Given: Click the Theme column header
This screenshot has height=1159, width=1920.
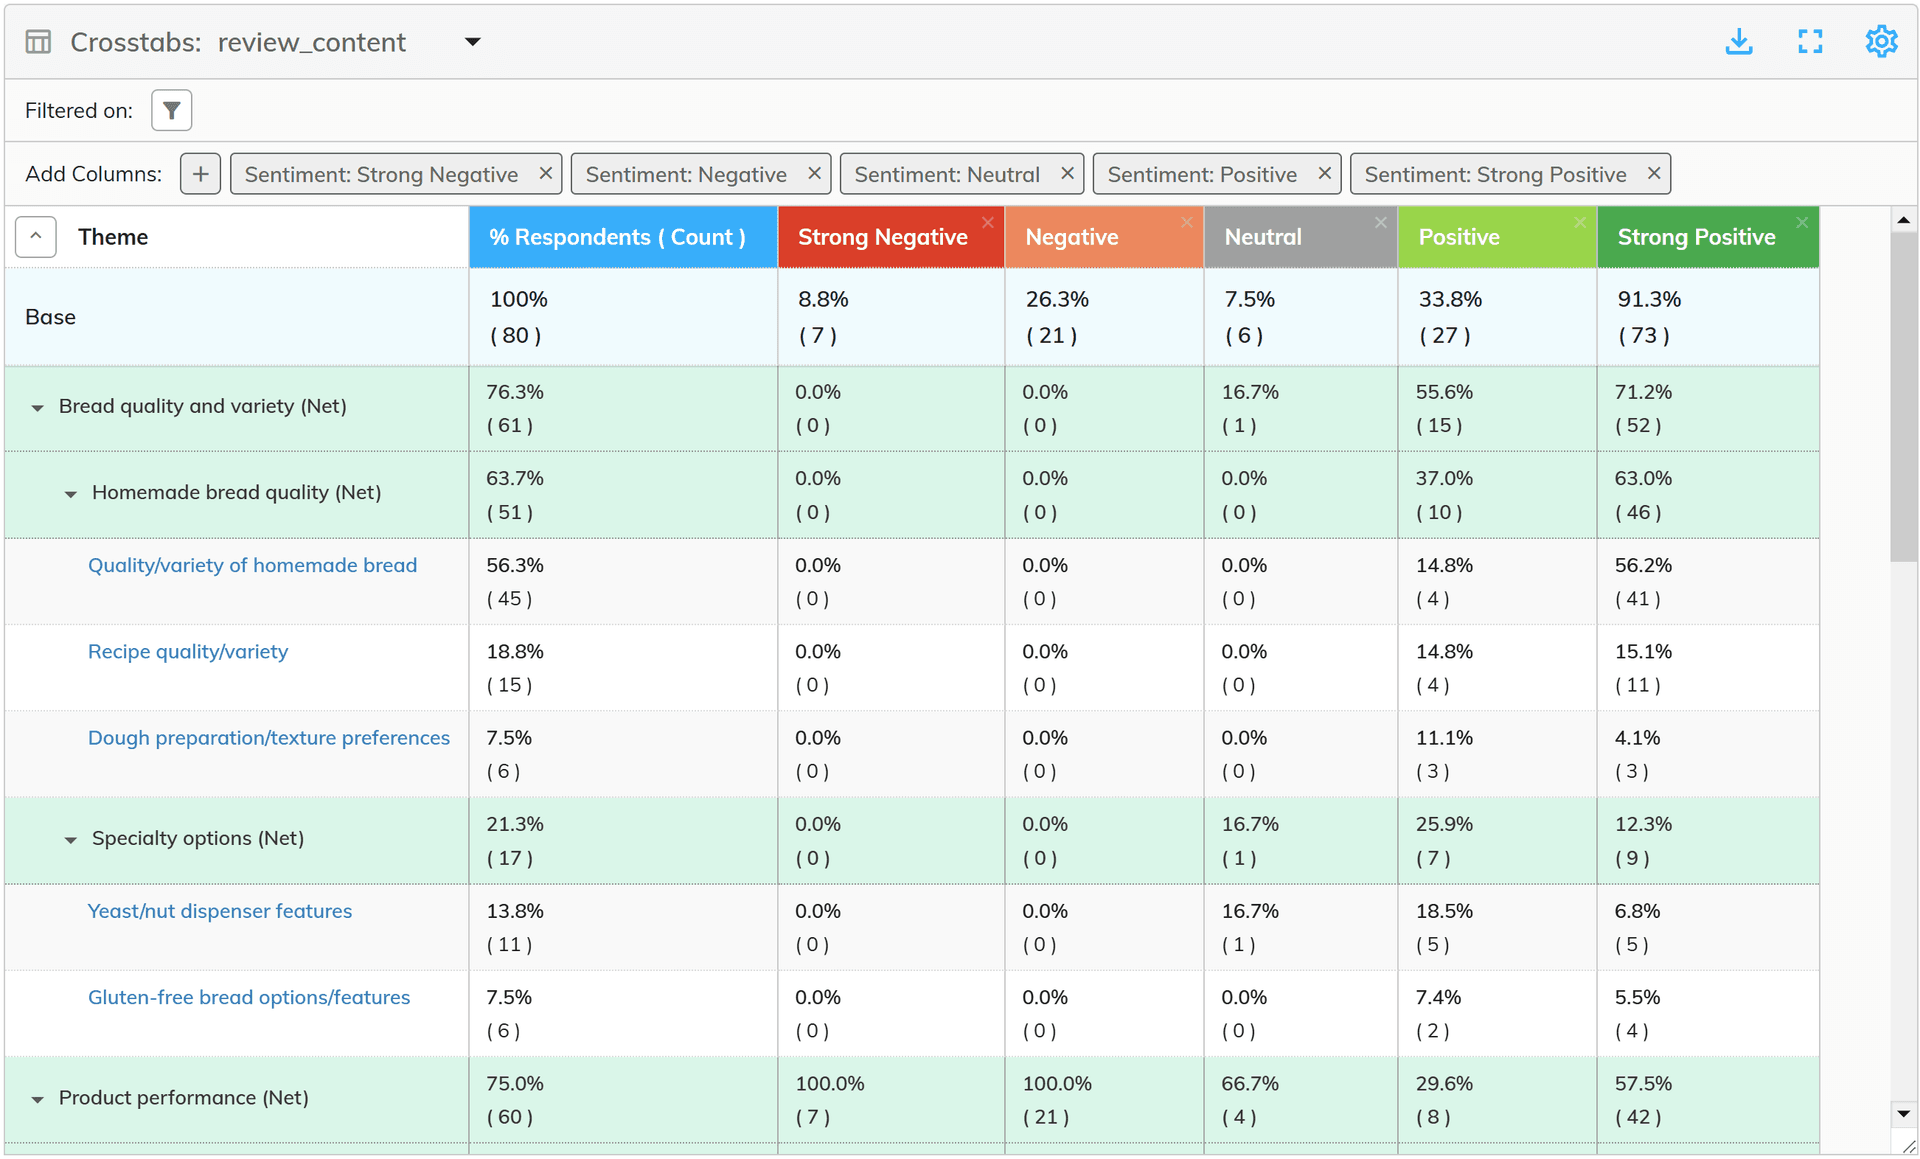Looking at the screenshot, I should click(113, 237).
